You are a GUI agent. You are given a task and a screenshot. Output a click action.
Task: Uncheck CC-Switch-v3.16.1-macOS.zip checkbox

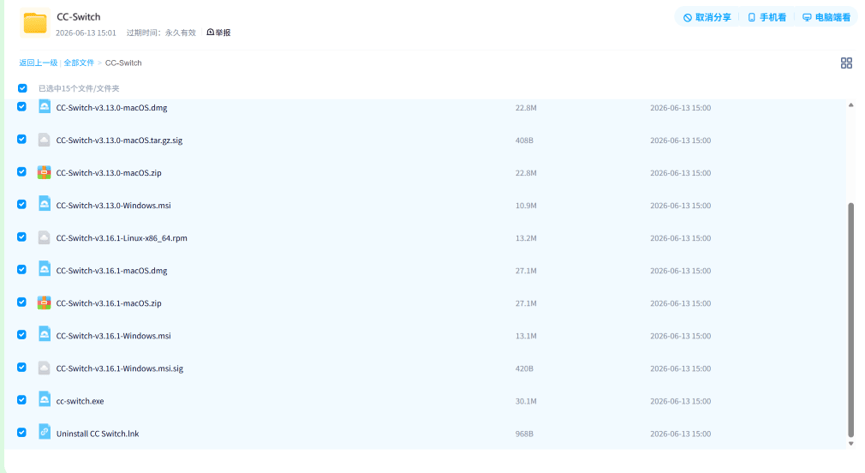(22, 302)
